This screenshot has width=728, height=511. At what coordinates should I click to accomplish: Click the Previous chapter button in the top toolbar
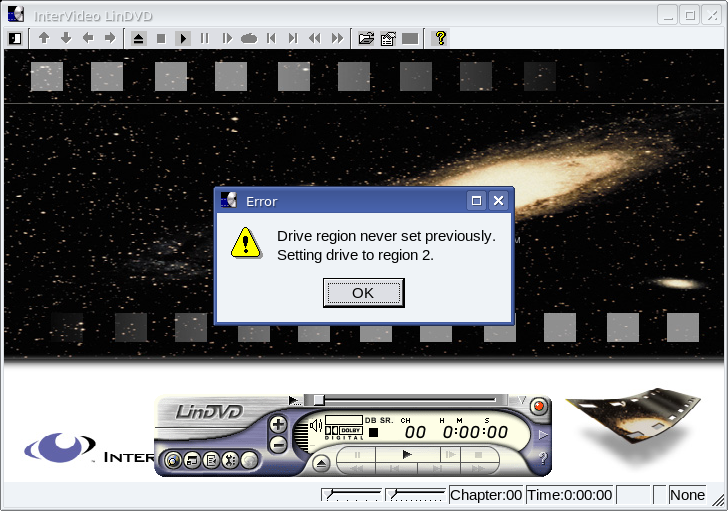(x=271, y=38)
